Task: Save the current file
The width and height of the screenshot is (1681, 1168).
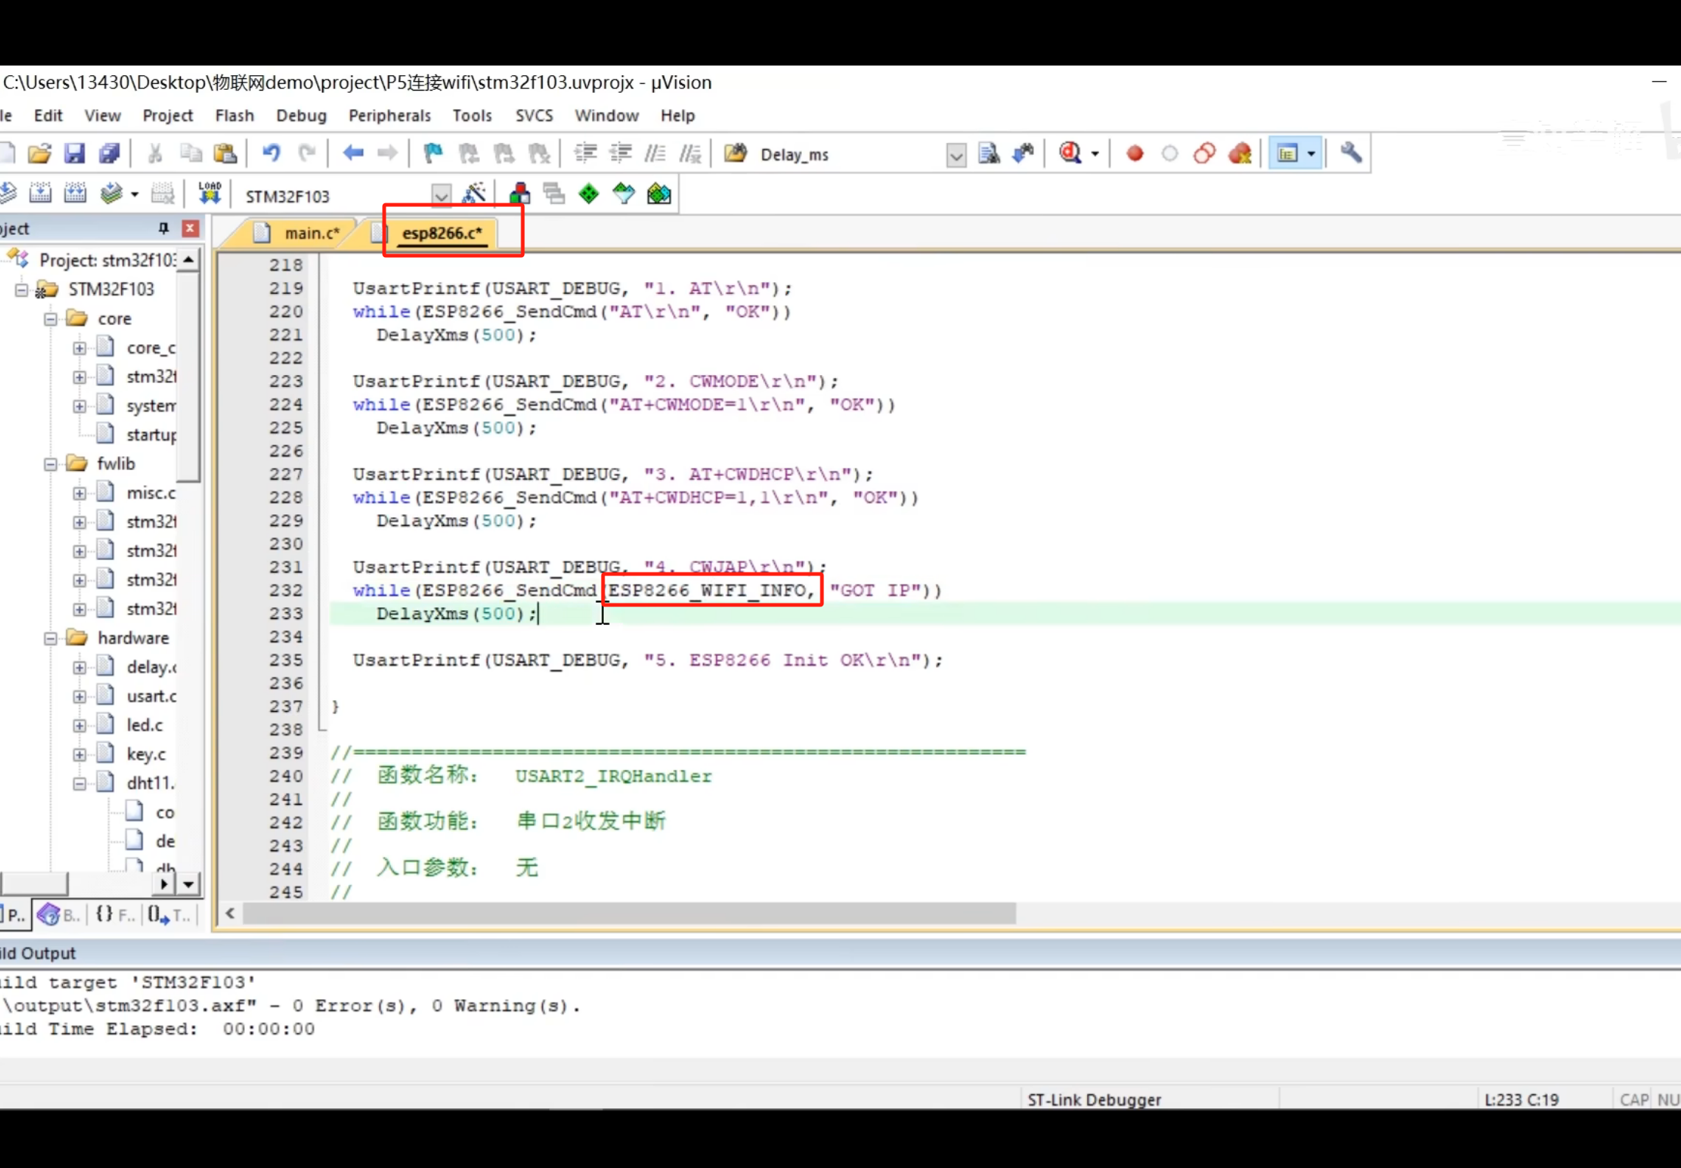Action: pos(74,153)
